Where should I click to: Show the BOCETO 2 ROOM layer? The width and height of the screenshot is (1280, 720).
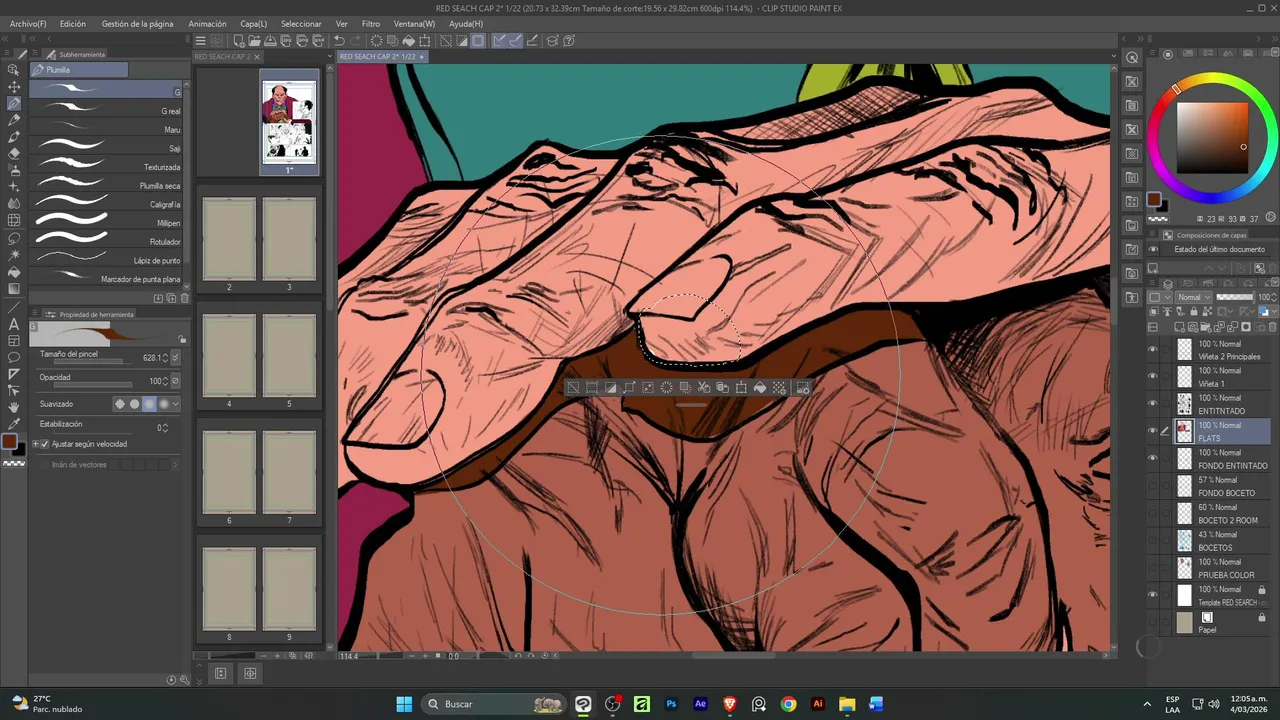pyautogui.click(x=1152, y=513)
